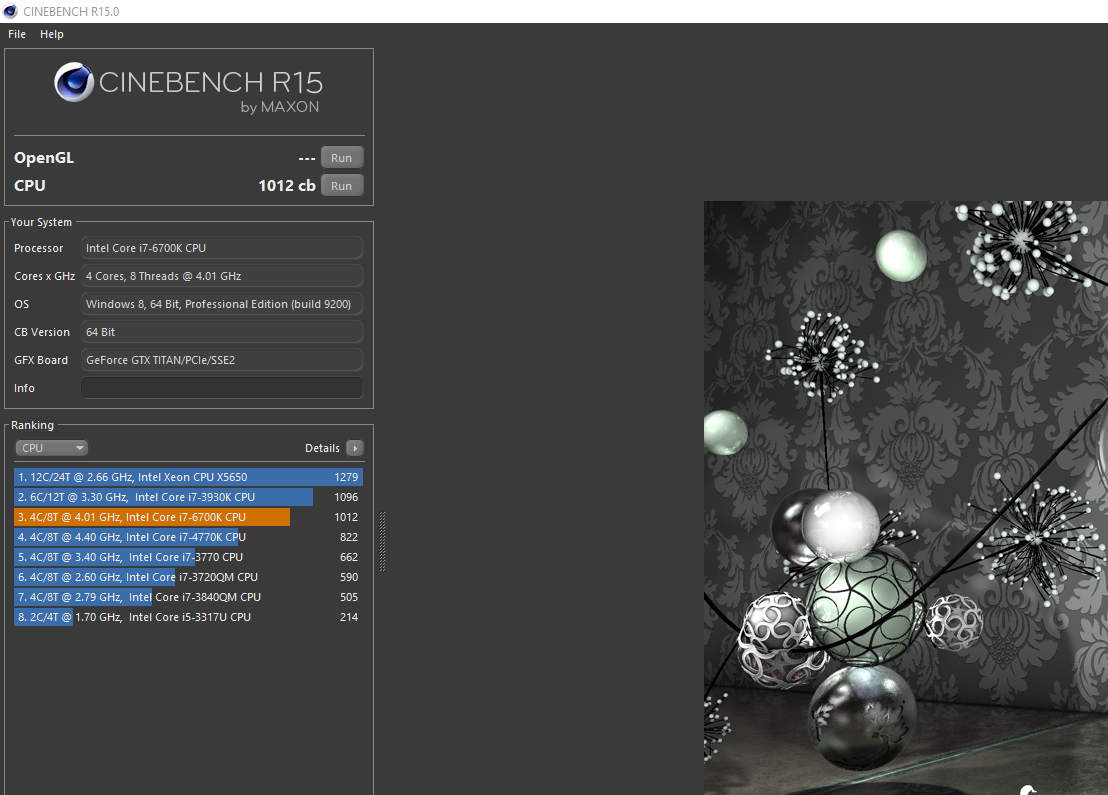The width and height of the screenshot is (1108, 795).
Task: Click the Details arrow button
Action: point(355,448)
